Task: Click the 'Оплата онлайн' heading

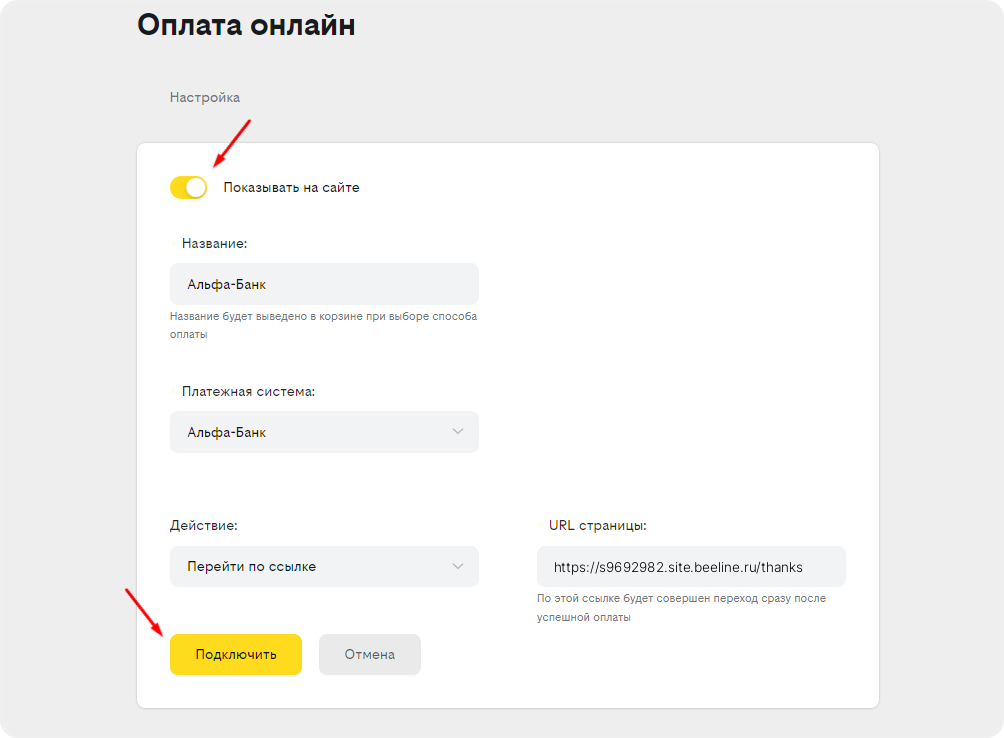Action: pos(246,25)
